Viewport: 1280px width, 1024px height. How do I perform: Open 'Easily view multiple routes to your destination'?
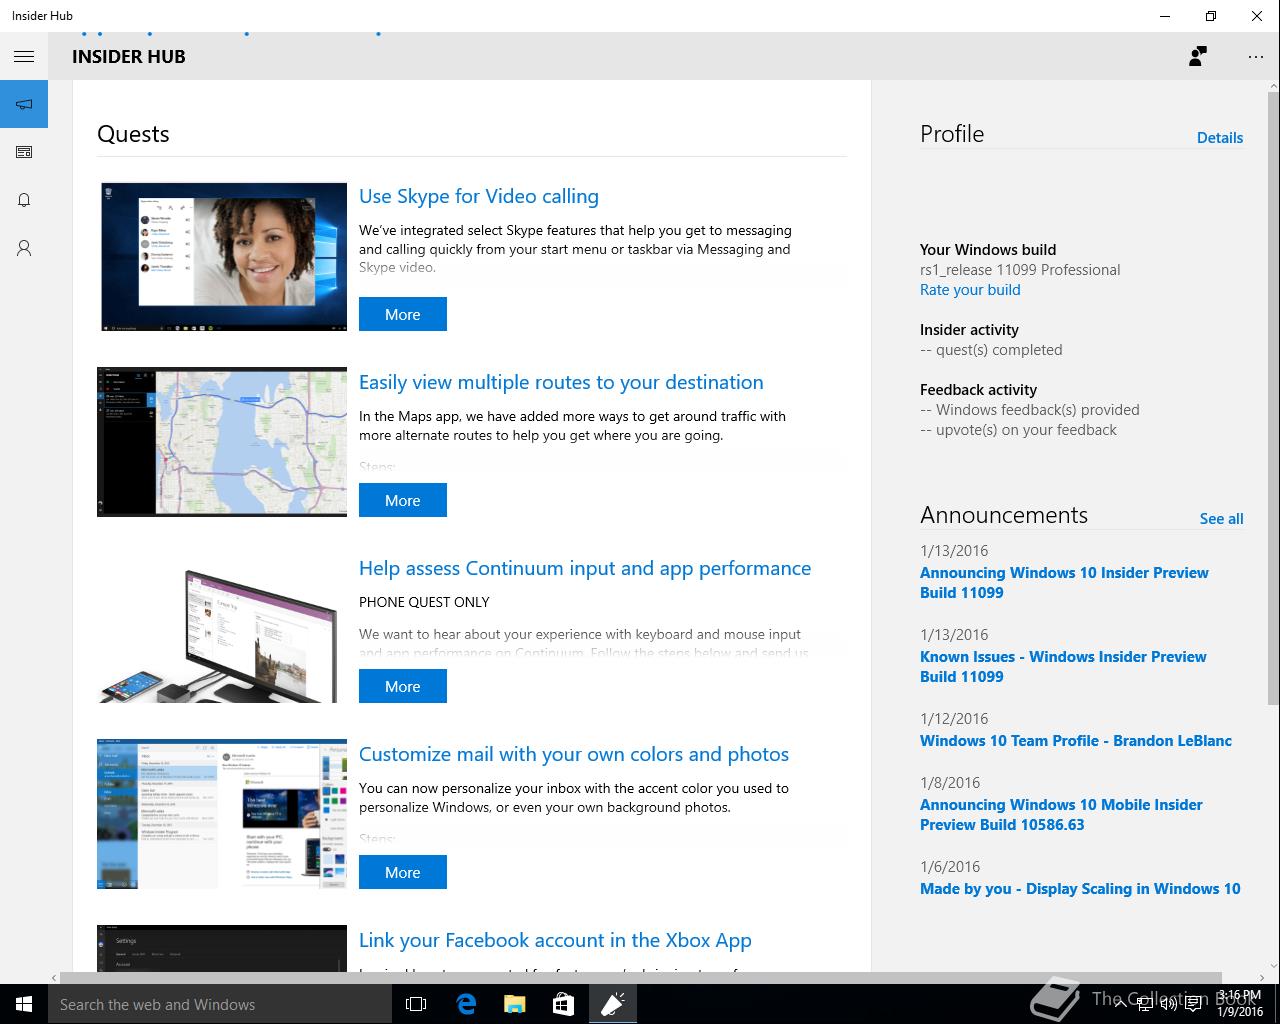pos(561,382)
